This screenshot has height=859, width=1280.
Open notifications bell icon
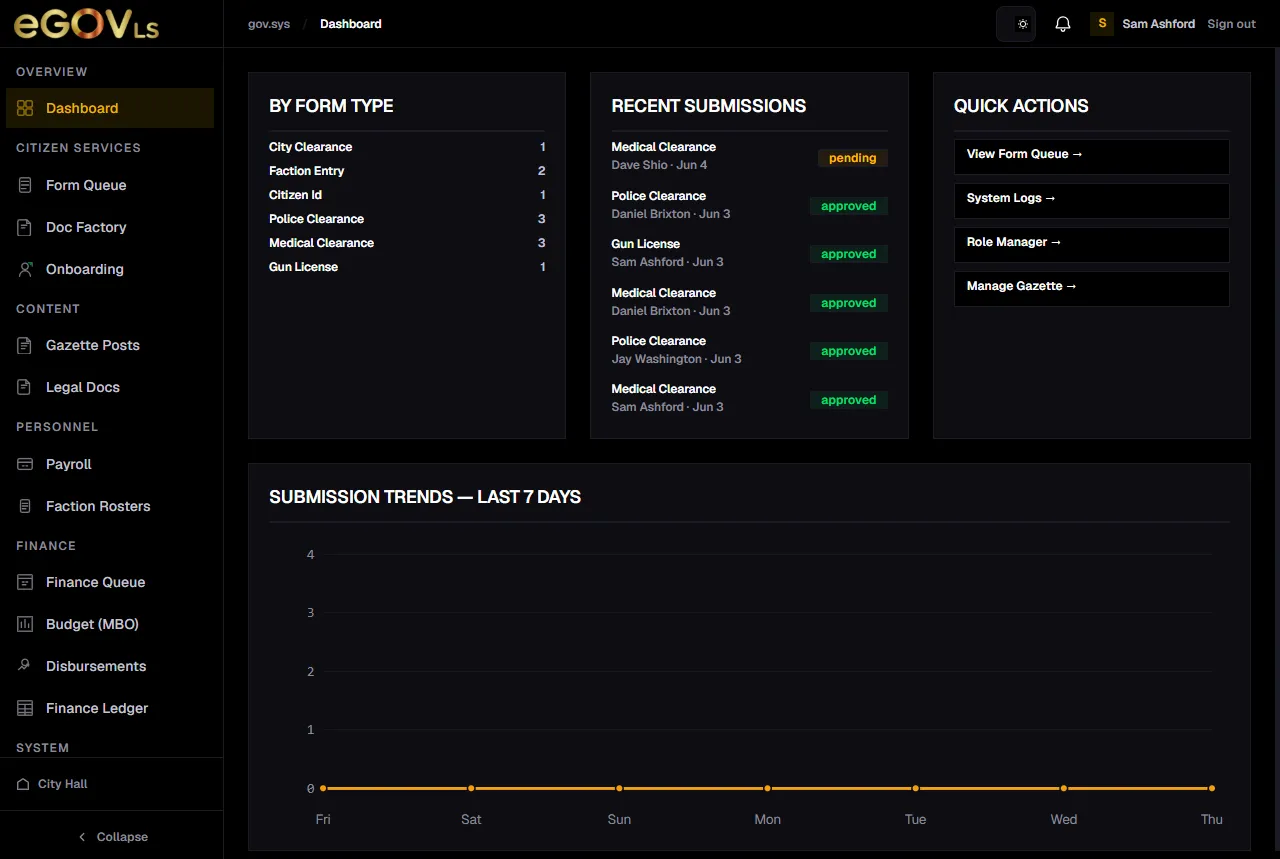coord(1063,24)
